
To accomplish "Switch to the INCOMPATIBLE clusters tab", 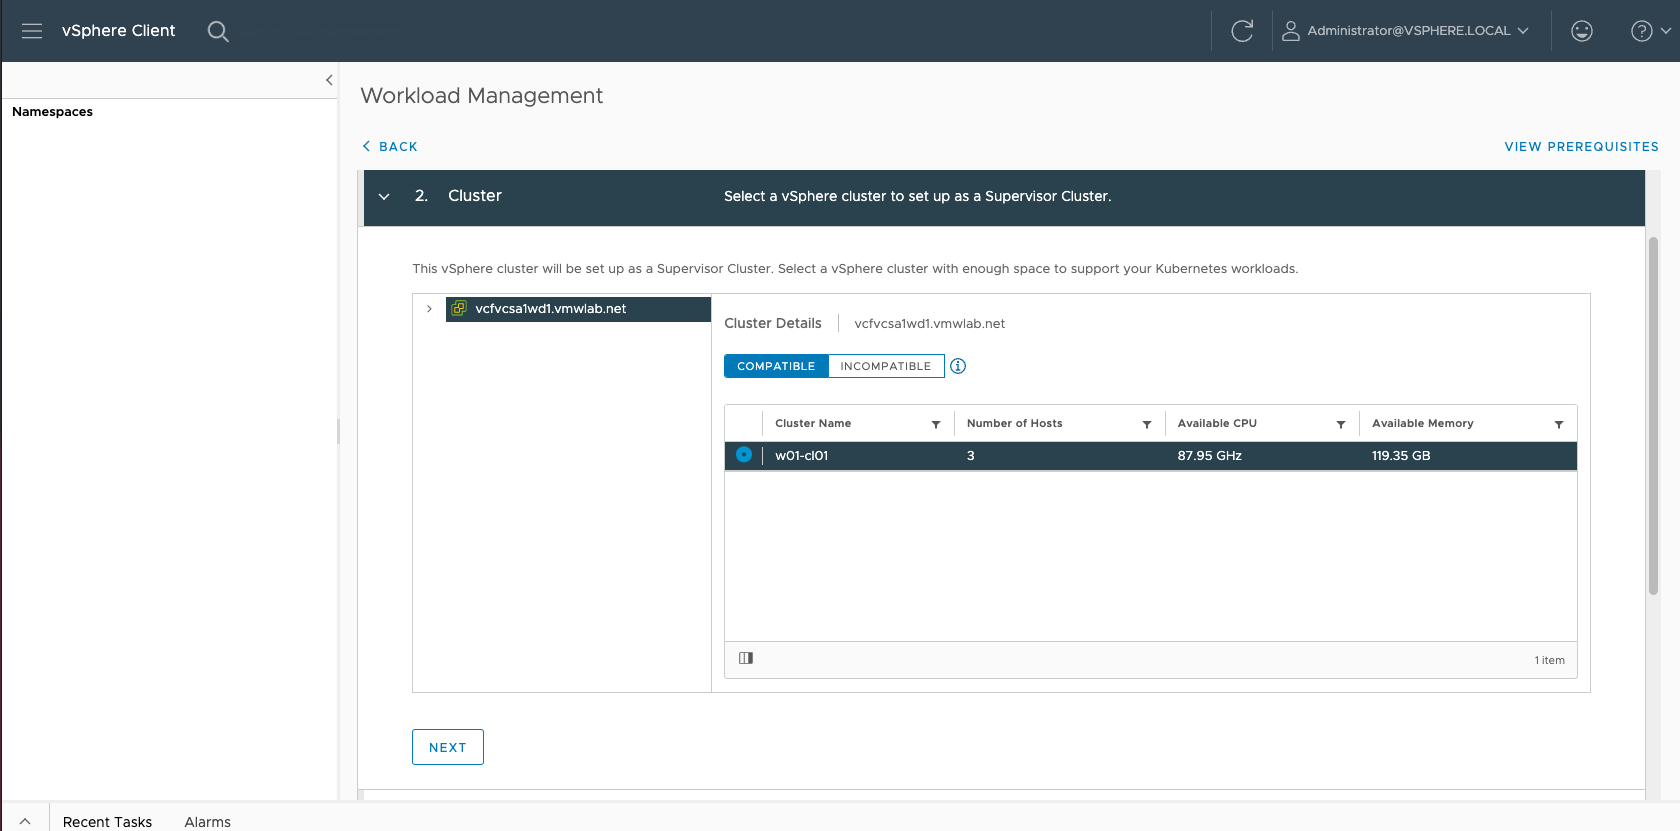I will point(886,366).
